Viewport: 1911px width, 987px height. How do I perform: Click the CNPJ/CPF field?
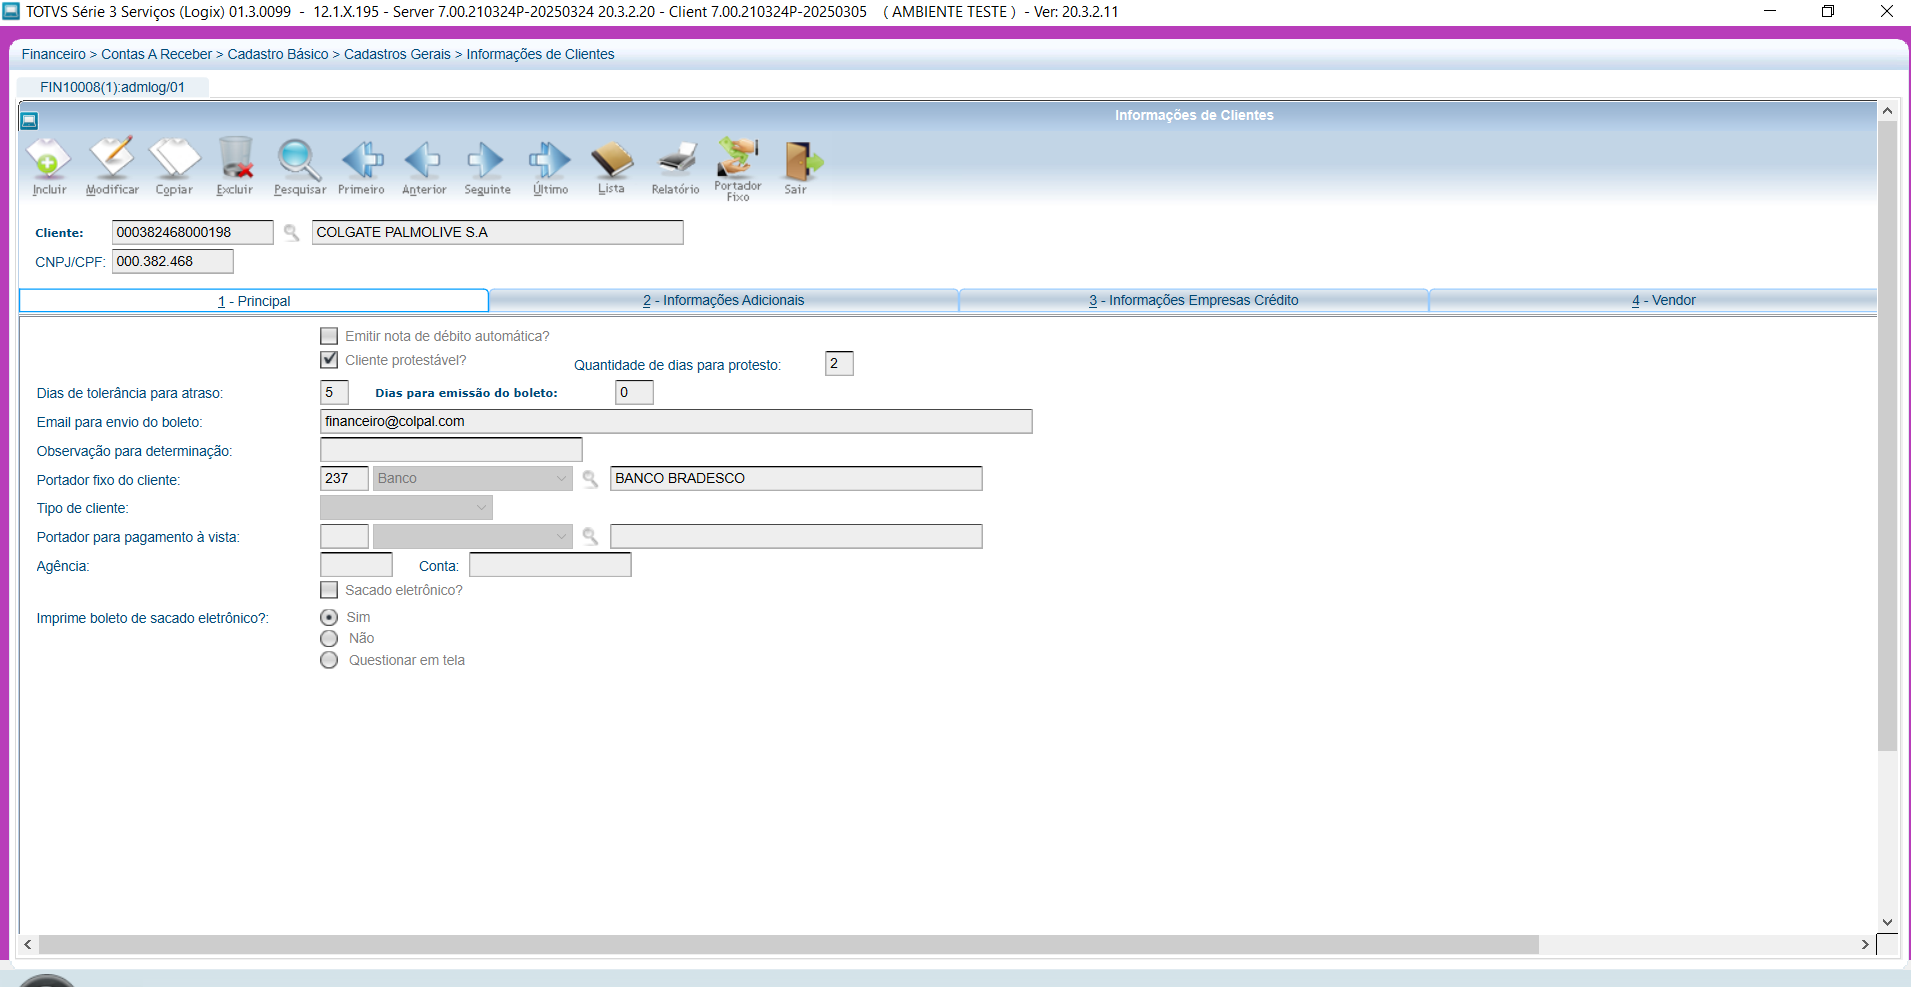(x=172, y=262)
